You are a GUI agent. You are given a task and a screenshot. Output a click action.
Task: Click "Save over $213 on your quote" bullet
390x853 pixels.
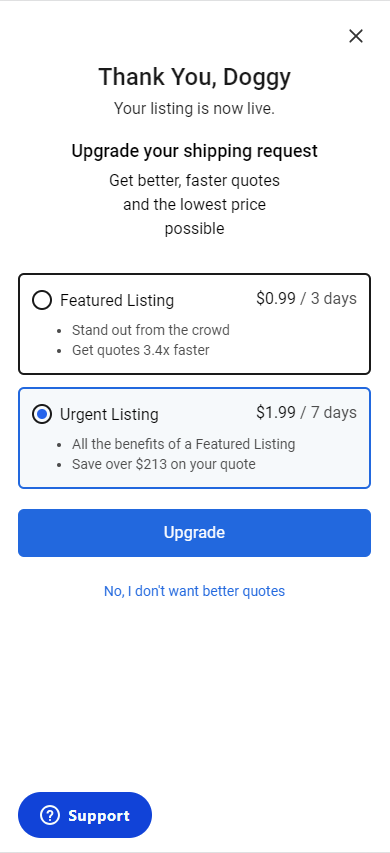pyautogui.click(x=164, y=464)
